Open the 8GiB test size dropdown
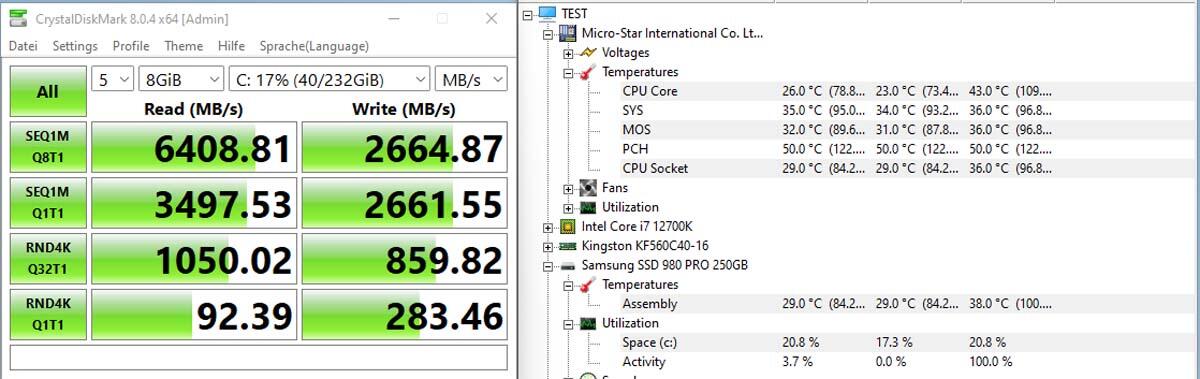 pos(181,79)
